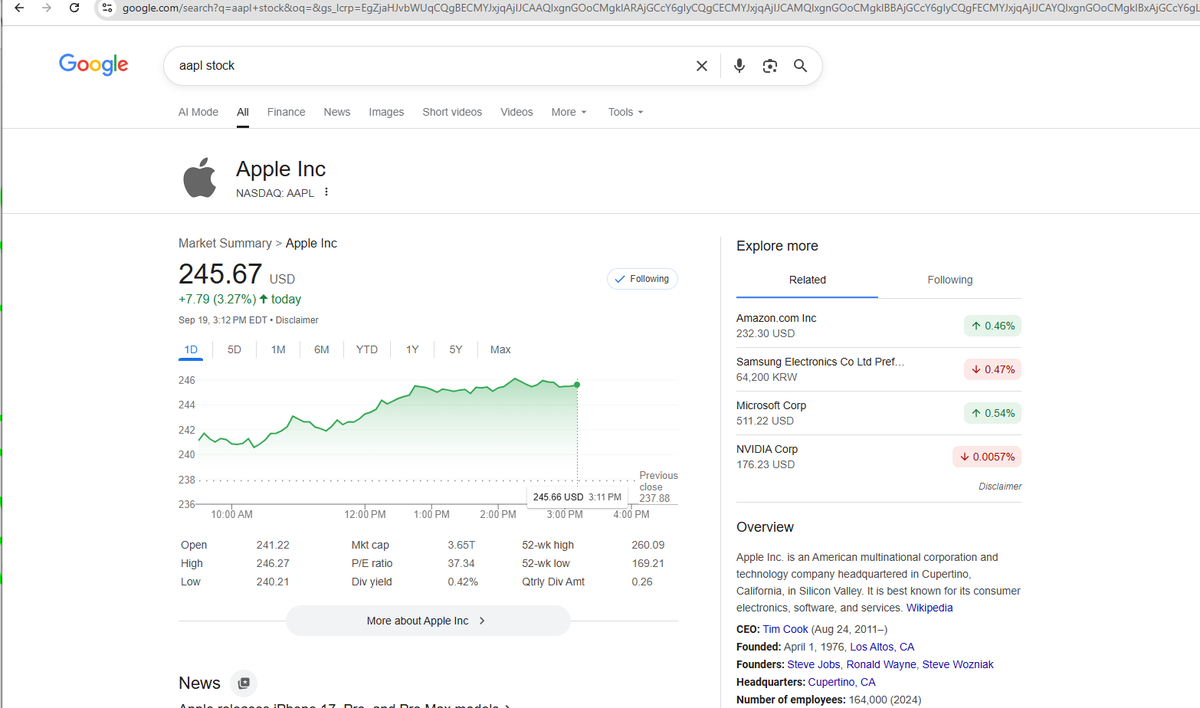The width and height of the screenshot is (1200, 708).
Task: Select the 1Y chart range
Action: [412, 350]
